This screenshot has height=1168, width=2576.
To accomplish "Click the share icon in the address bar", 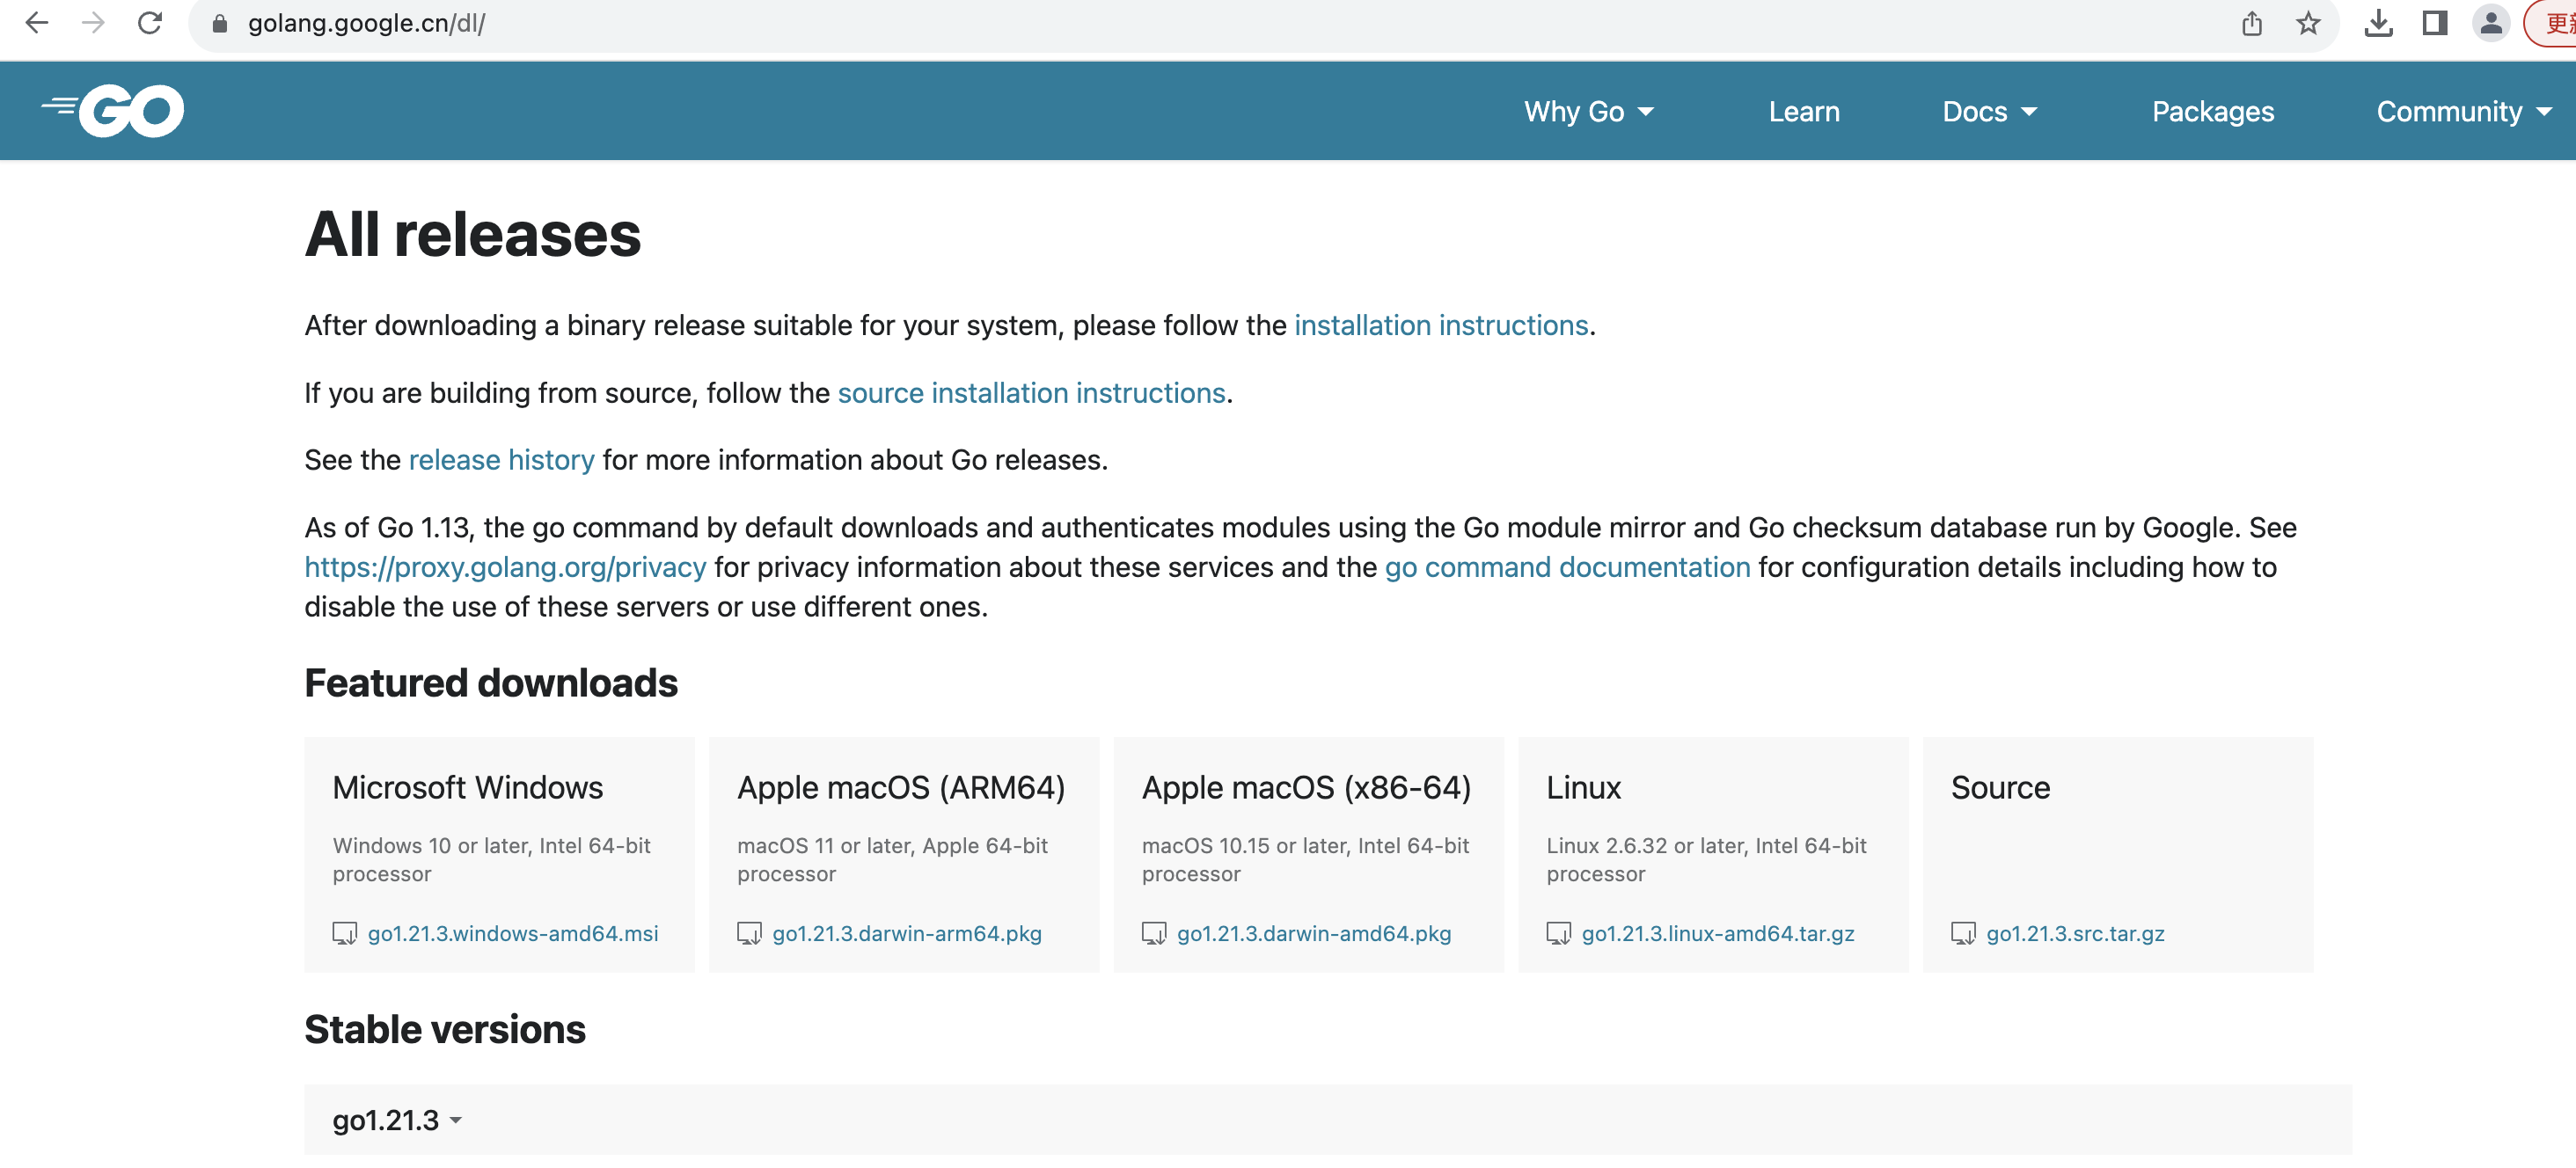I will pos(2251,23).
